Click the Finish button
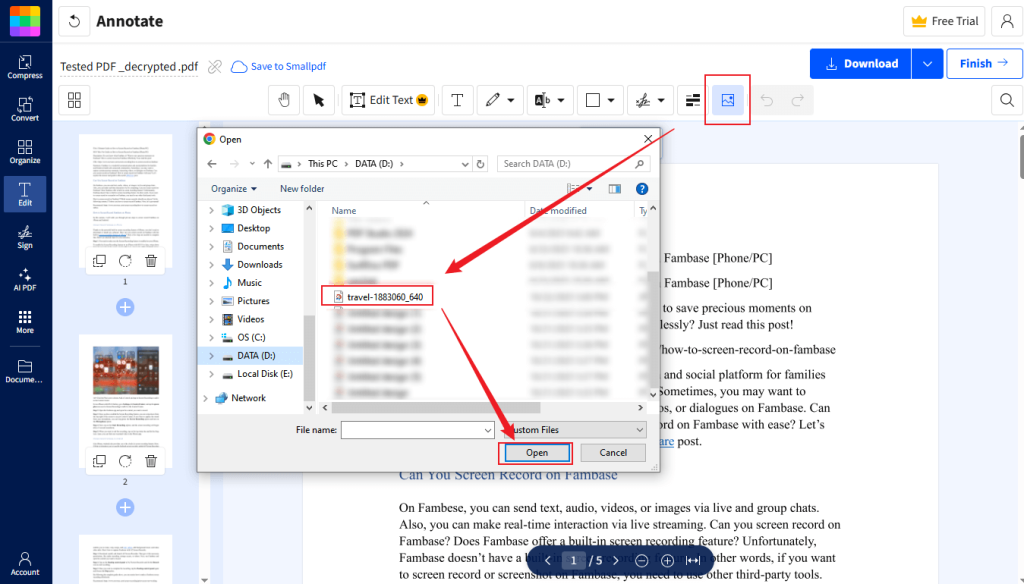 tap(984, 63)
